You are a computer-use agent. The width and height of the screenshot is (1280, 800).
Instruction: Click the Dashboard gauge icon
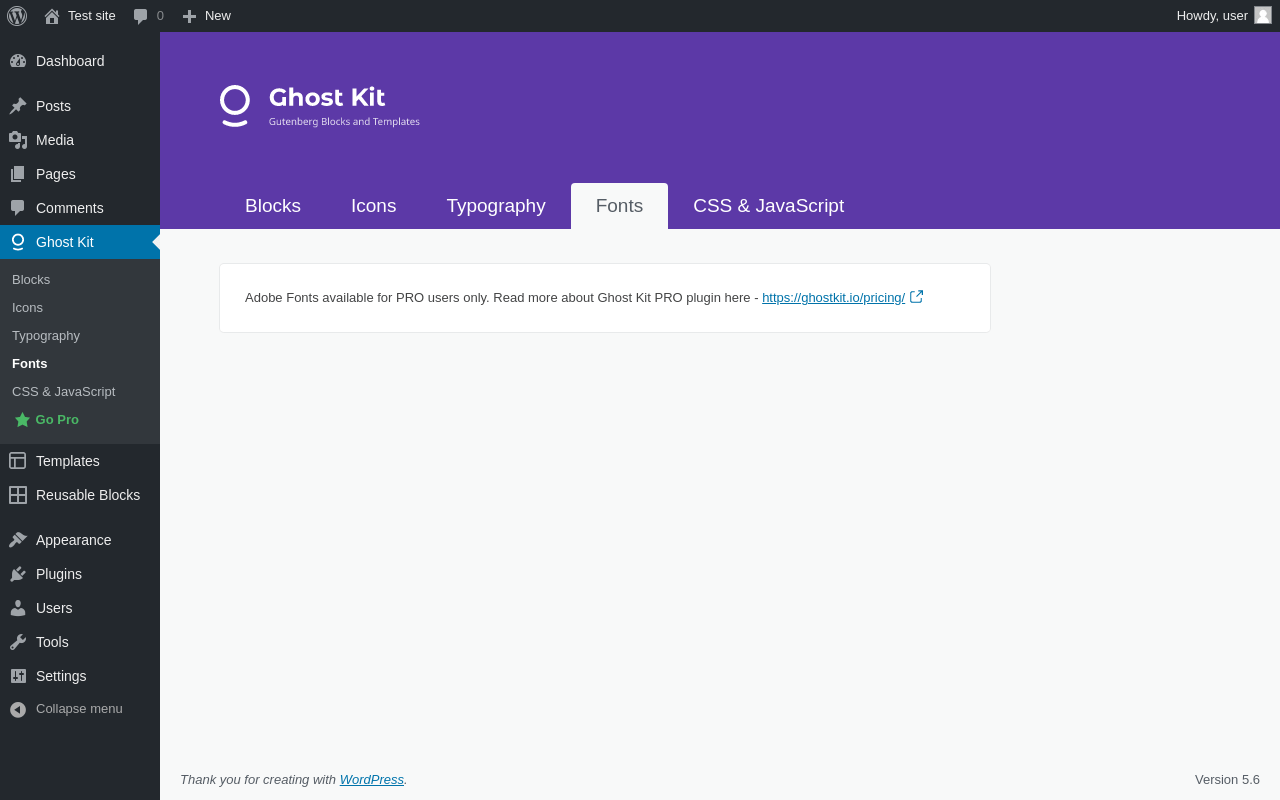[18, 61]
